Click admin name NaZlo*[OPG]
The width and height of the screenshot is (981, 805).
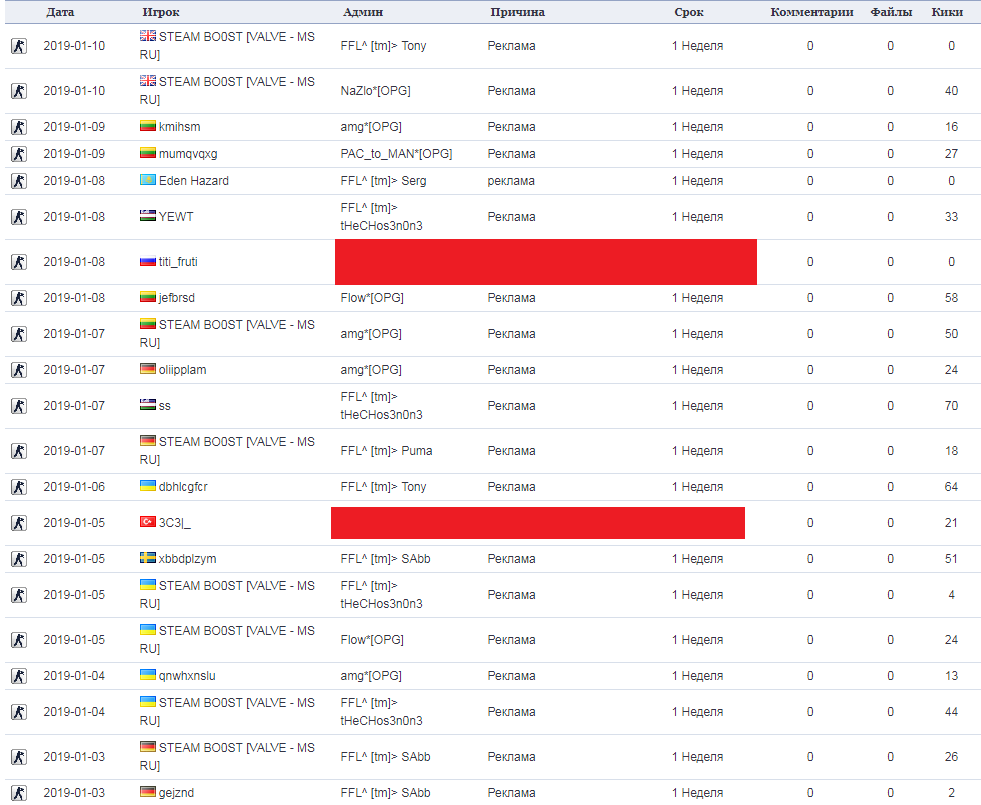point(375,91)
